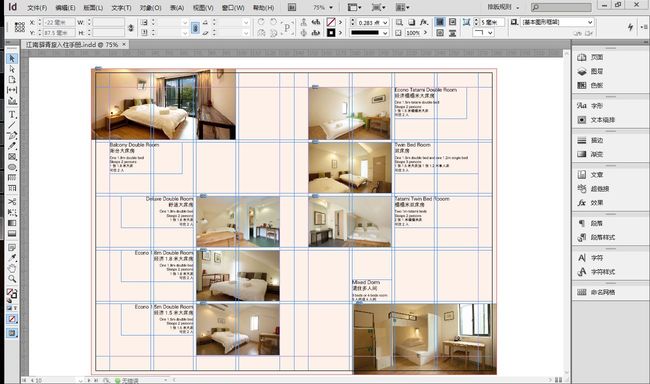Open the 超链接 (Hyperlinks) panel
The height and width of the screenshot is (384, 650).
click(593, 189)
